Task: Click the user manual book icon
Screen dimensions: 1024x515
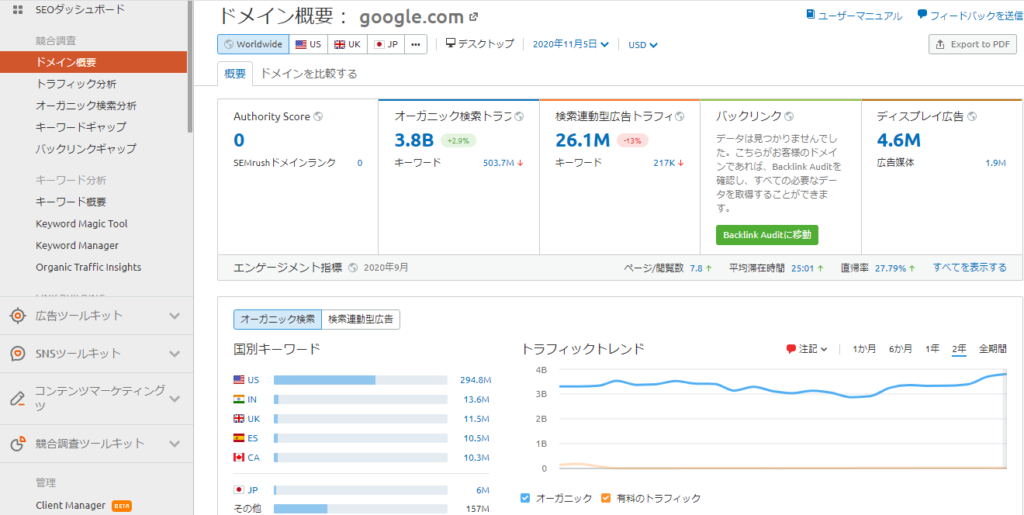Action: point(810,14)
